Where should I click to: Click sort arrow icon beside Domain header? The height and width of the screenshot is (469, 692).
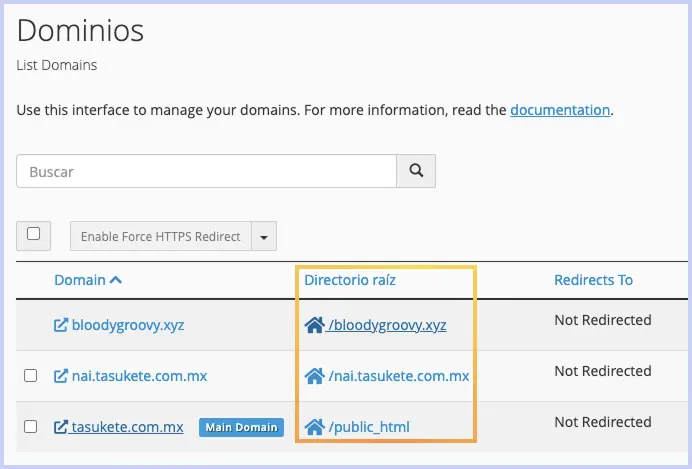click(116, 280)
